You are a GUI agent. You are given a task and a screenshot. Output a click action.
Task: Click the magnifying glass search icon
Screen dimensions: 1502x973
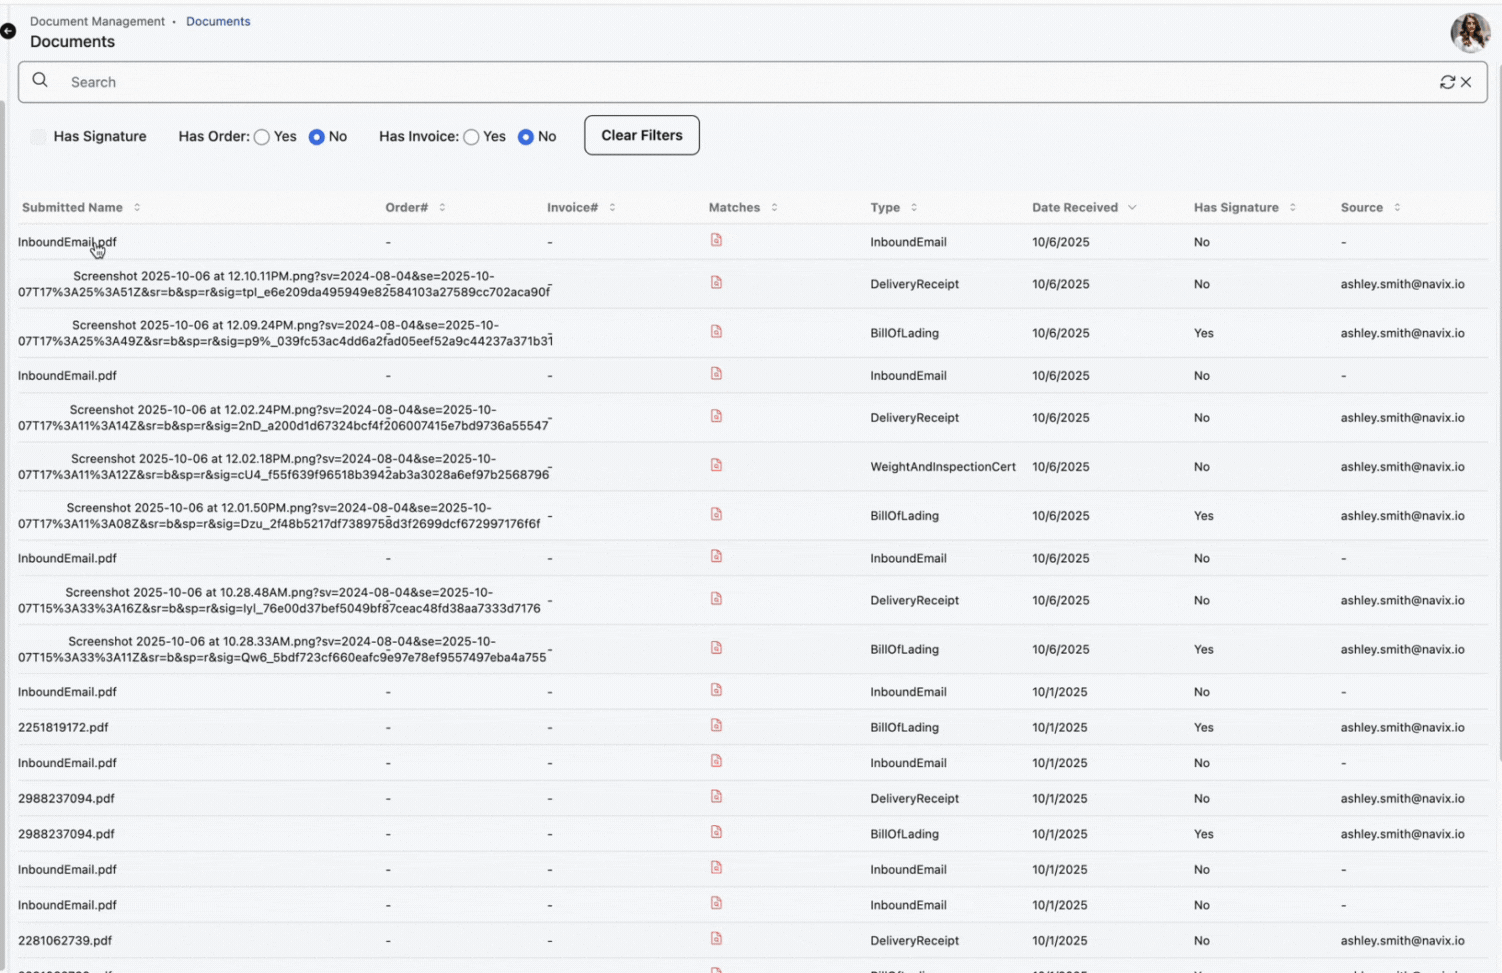[40, 80]
